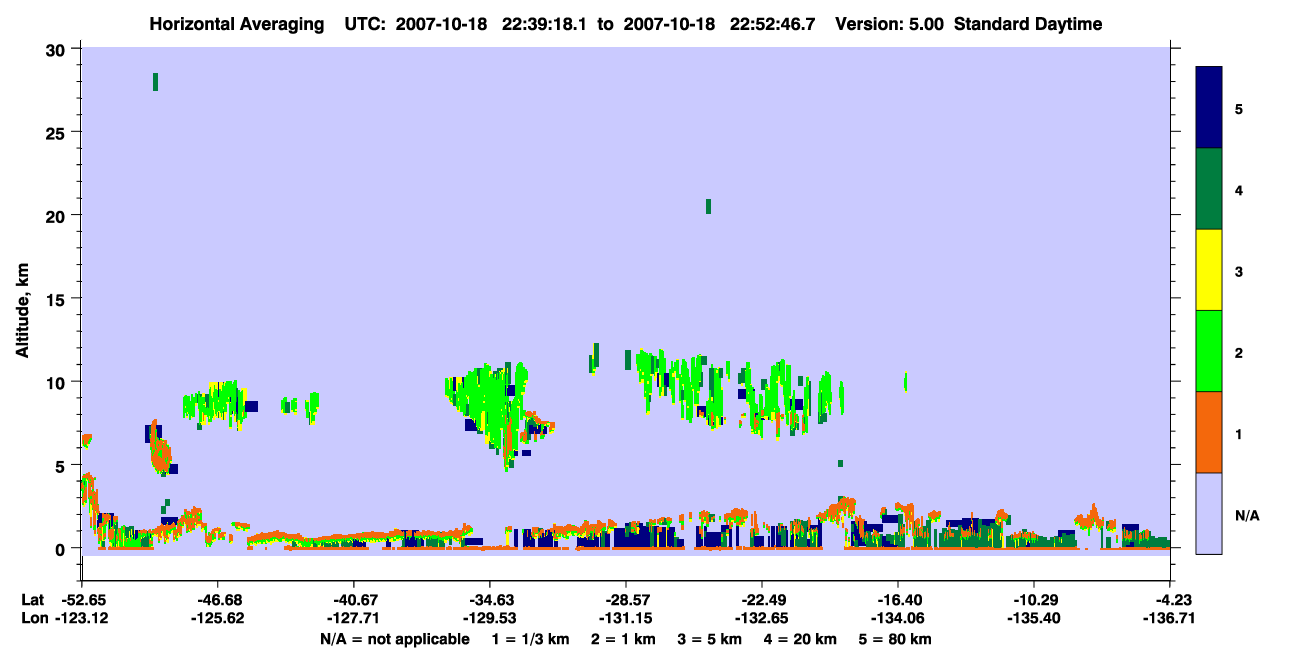Click the longitude value -134.06

point(898,618)
